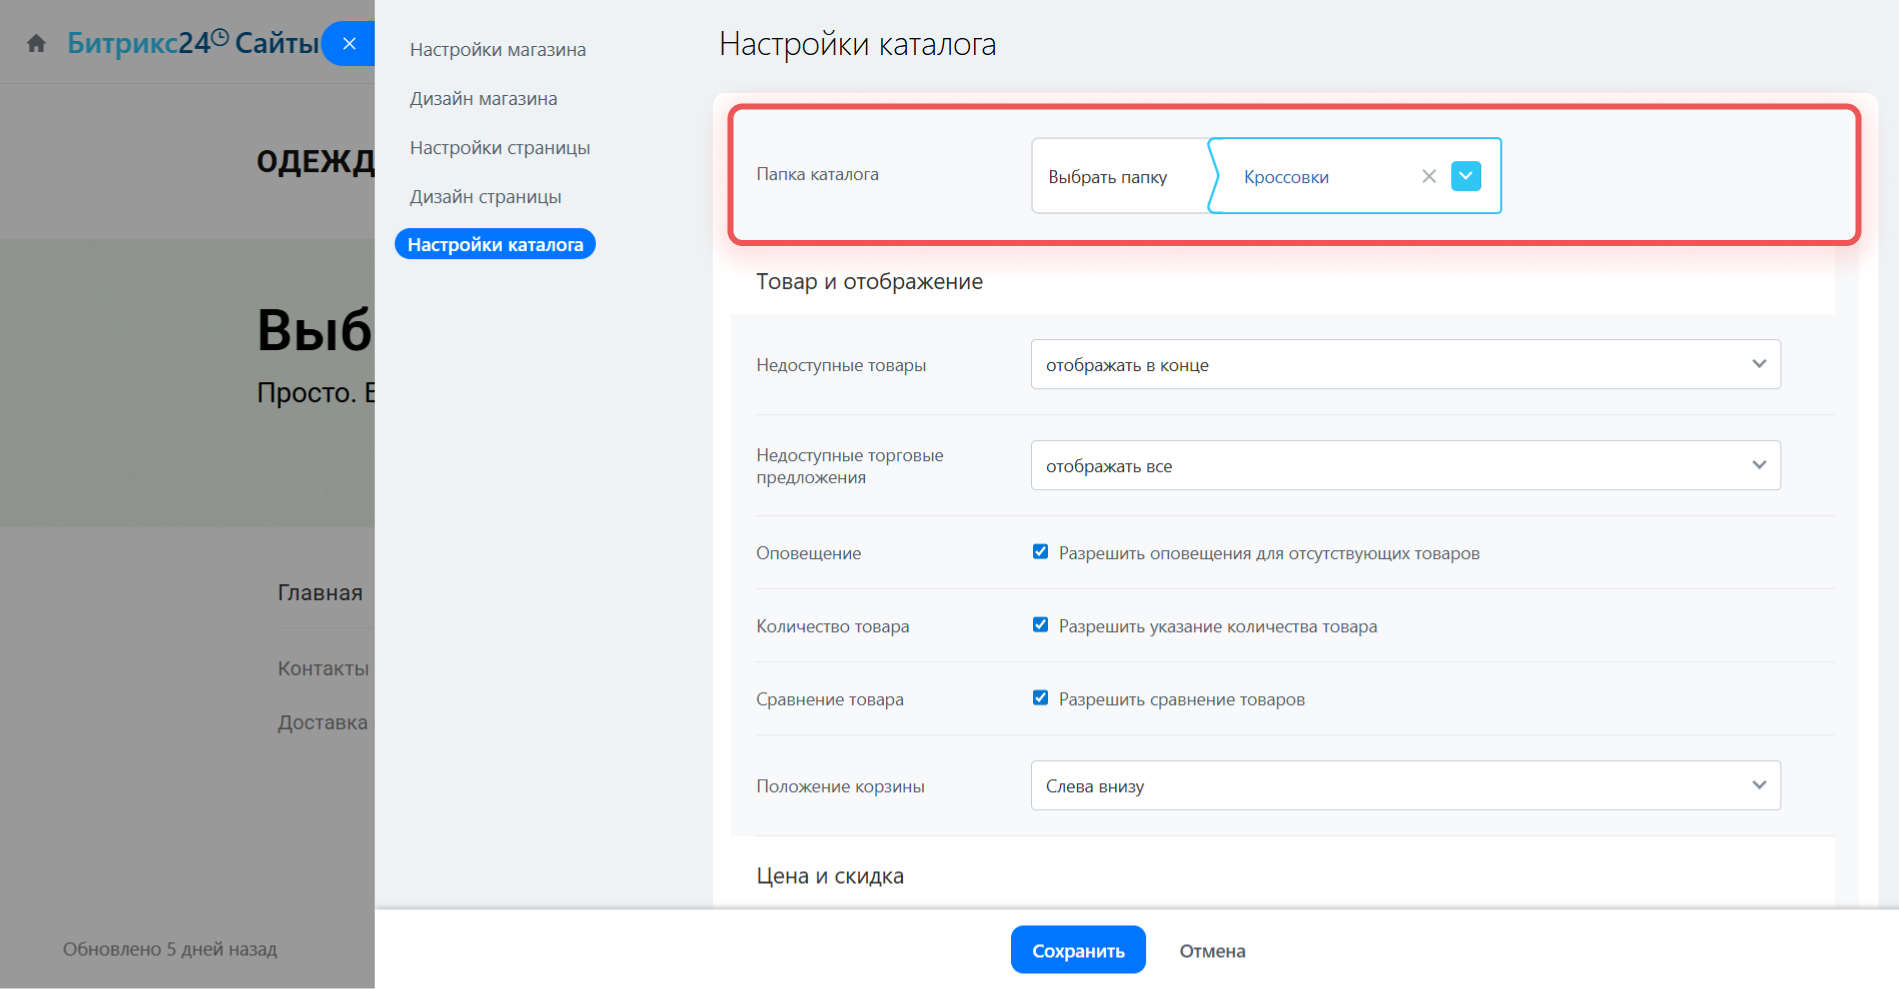
Task: Click the Битрикс24 Сайты logo
Action: click(192, 44)
